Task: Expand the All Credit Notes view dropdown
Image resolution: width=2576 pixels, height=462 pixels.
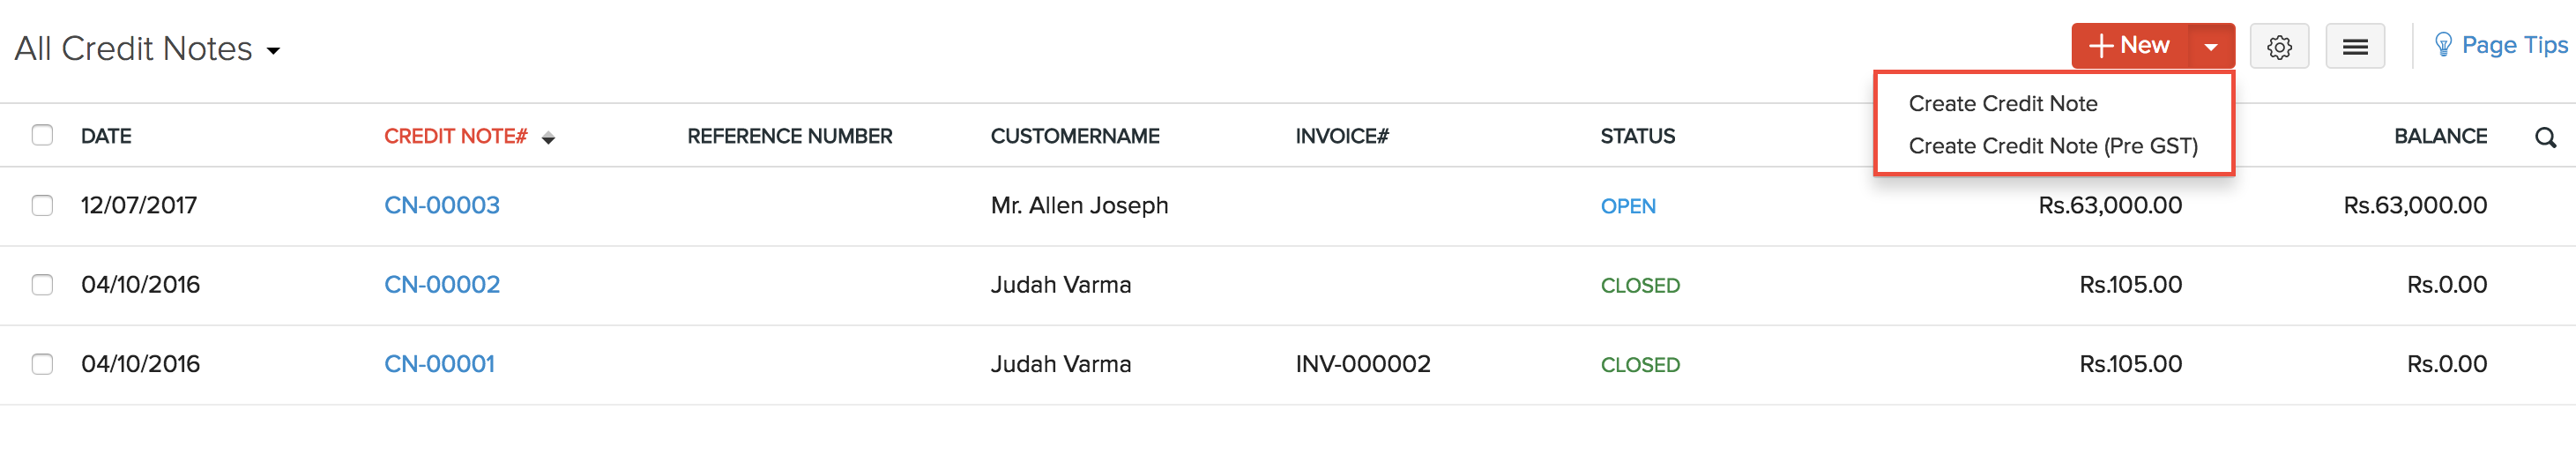Action: [273, 50]
